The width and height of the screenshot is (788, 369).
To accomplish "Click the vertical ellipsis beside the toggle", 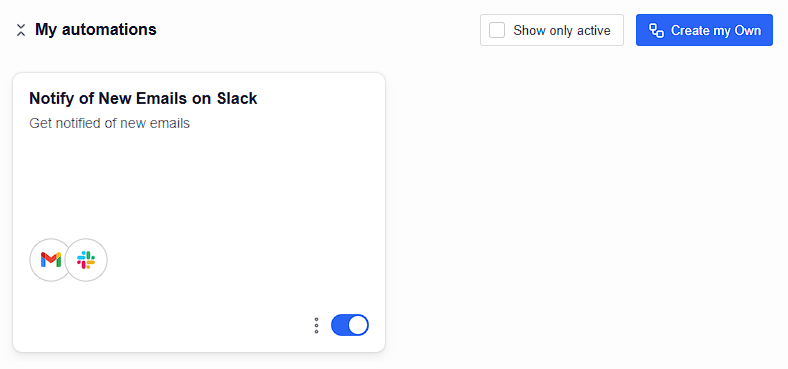I will [316, 325].
